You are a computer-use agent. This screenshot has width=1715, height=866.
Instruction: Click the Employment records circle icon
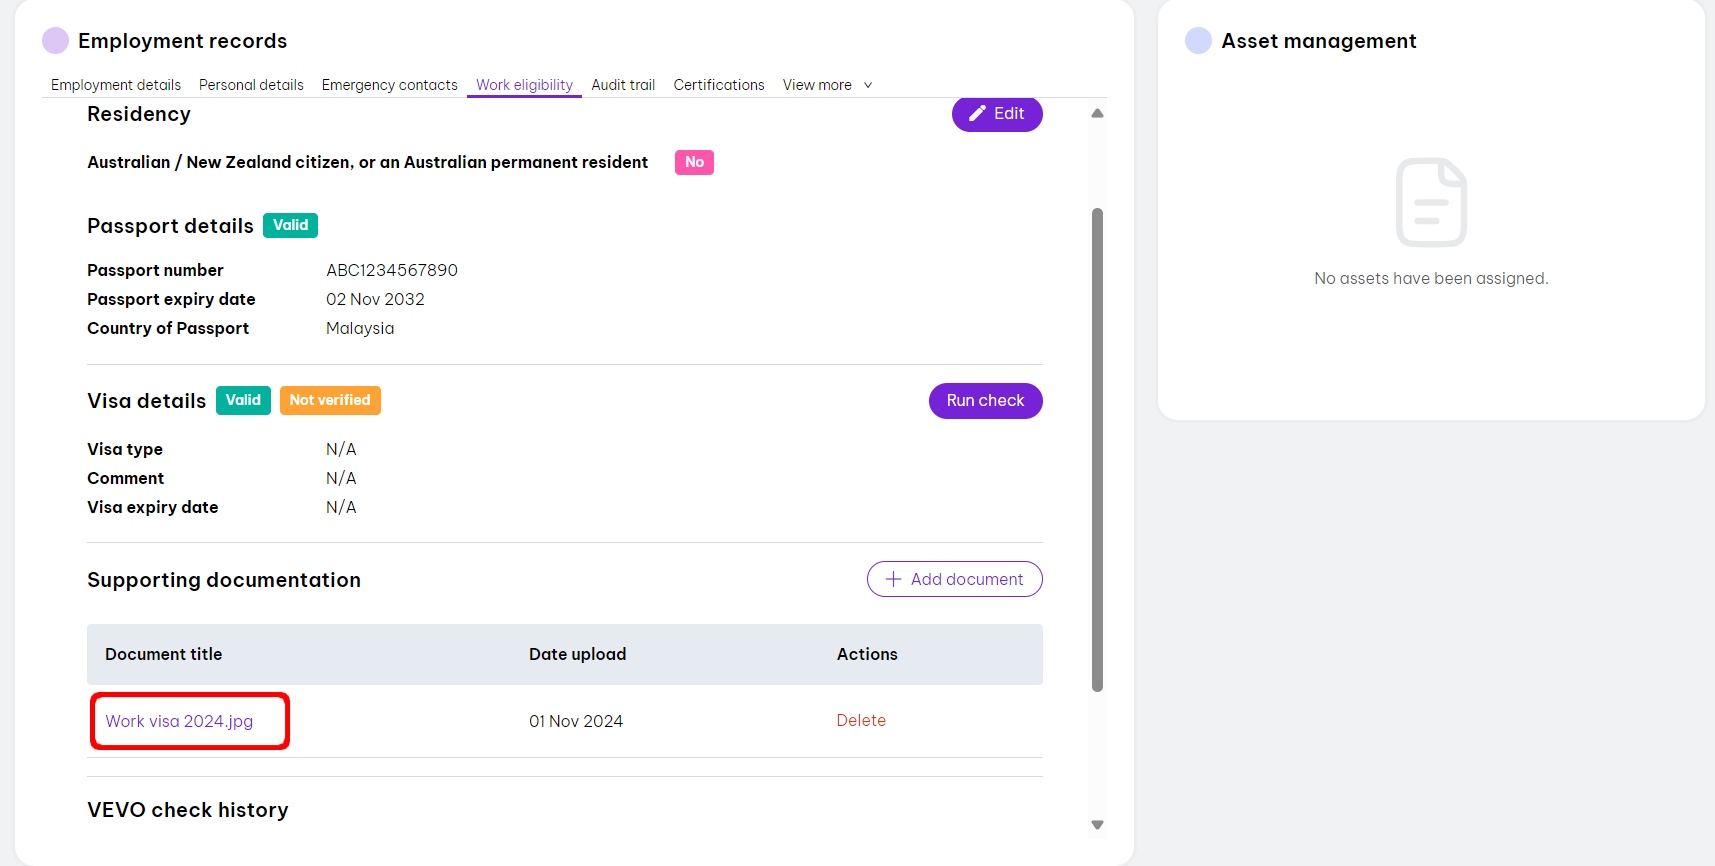point(55,41)
